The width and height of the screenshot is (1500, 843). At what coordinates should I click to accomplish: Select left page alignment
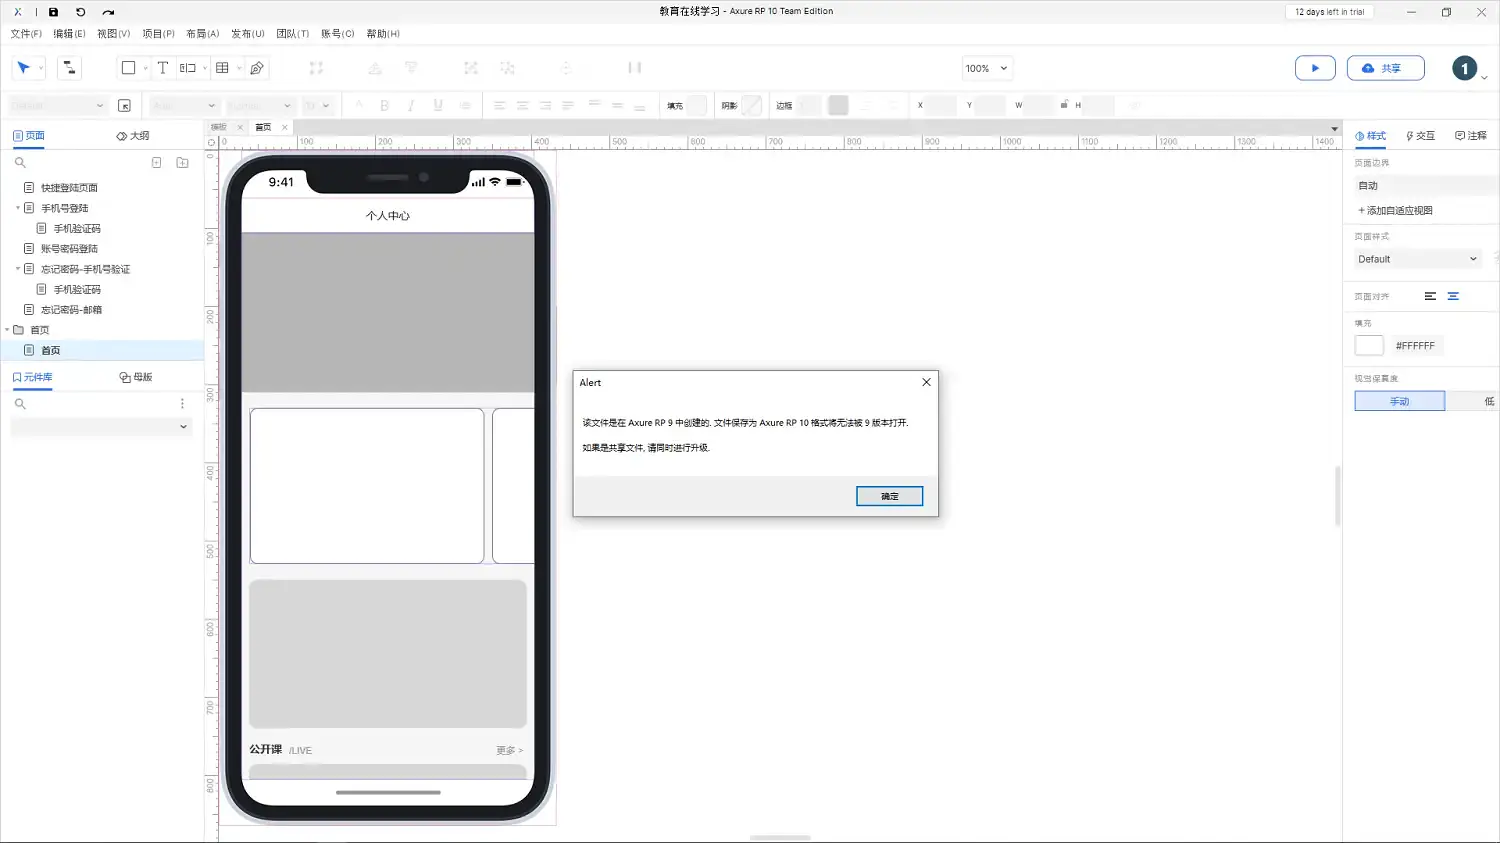pyautogui.click(x=1430, y=296)
